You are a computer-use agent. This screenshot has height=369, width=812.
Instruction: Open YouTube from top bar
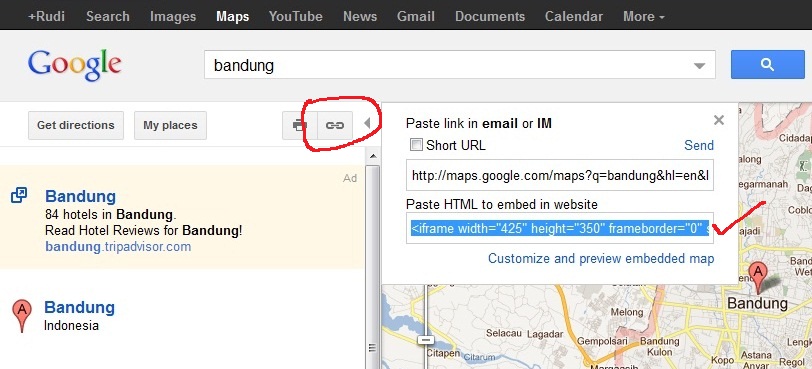(x=296, y=17)
